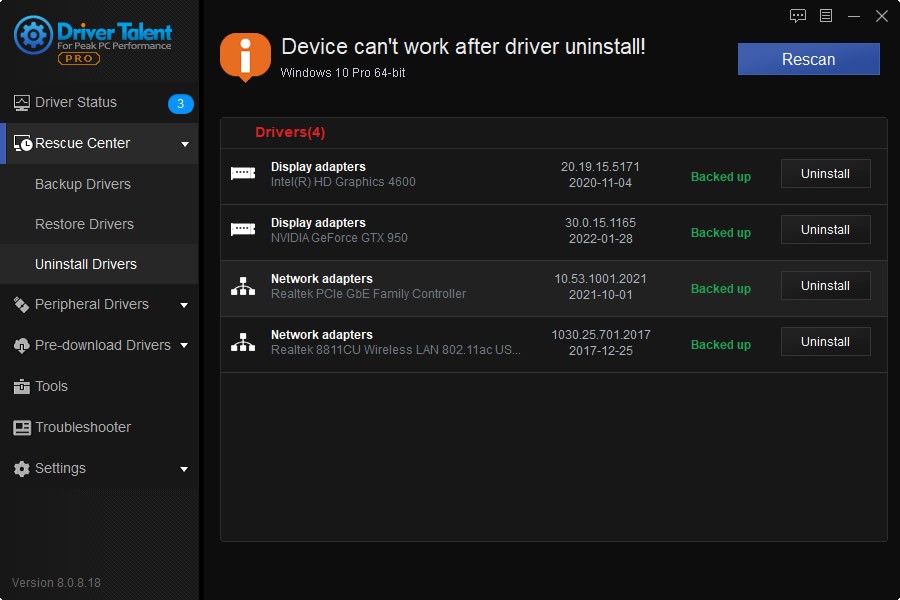Click the Driver Talent gear logo

(33, 35)
